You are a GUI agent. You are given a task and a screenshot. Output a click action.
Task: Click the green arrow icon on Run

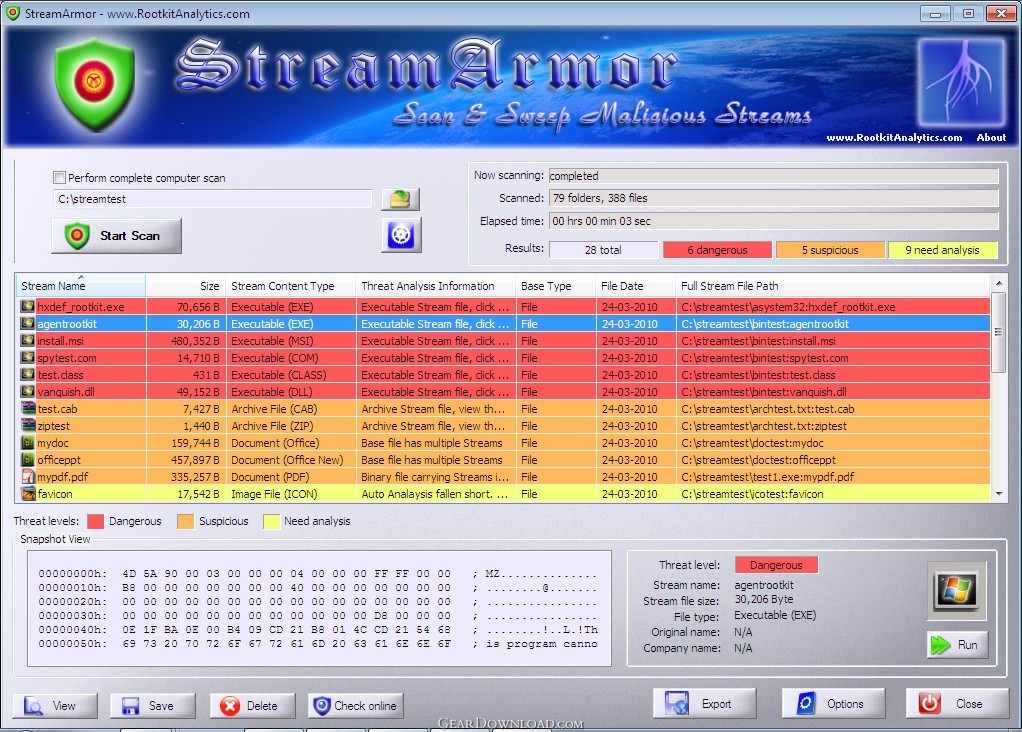(x=941, y=645)
